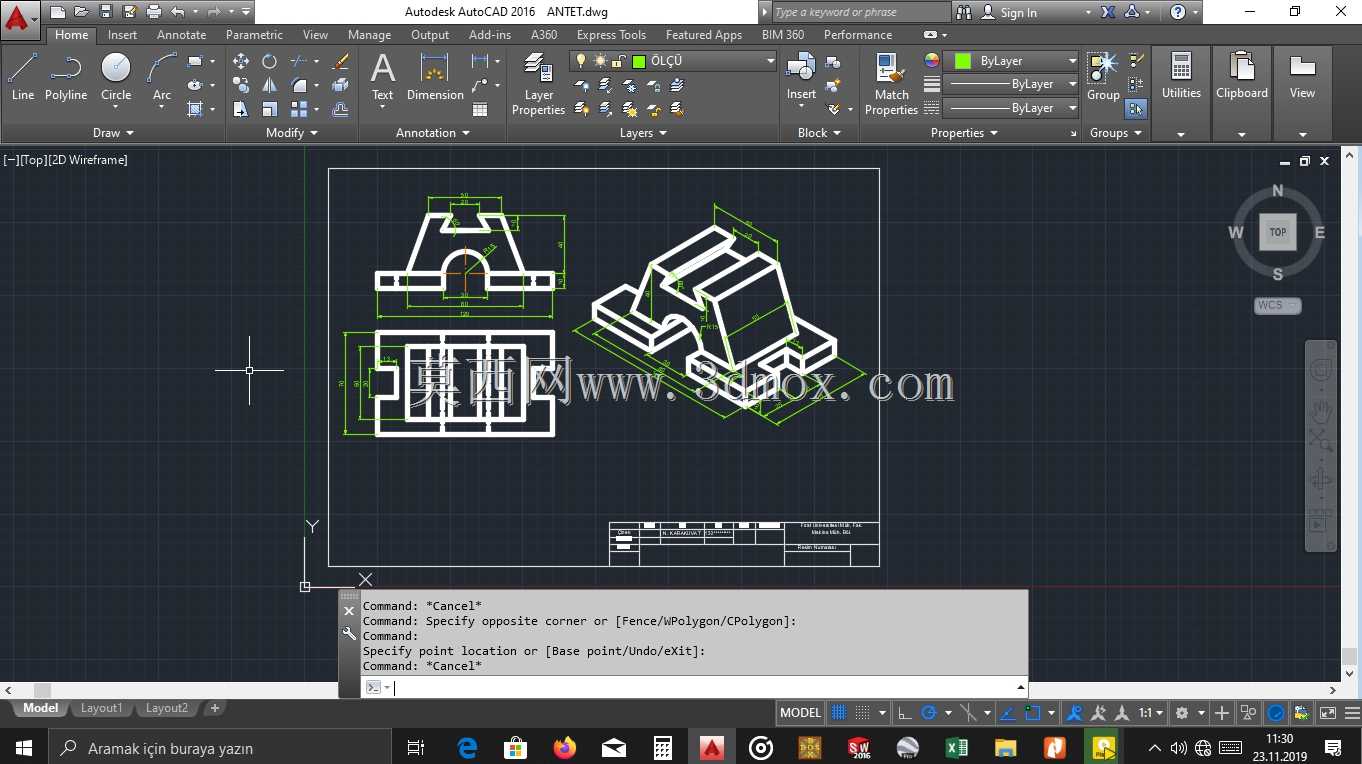Click the search keyword or phrase box

pyautogui.click(x=861, y=12)
